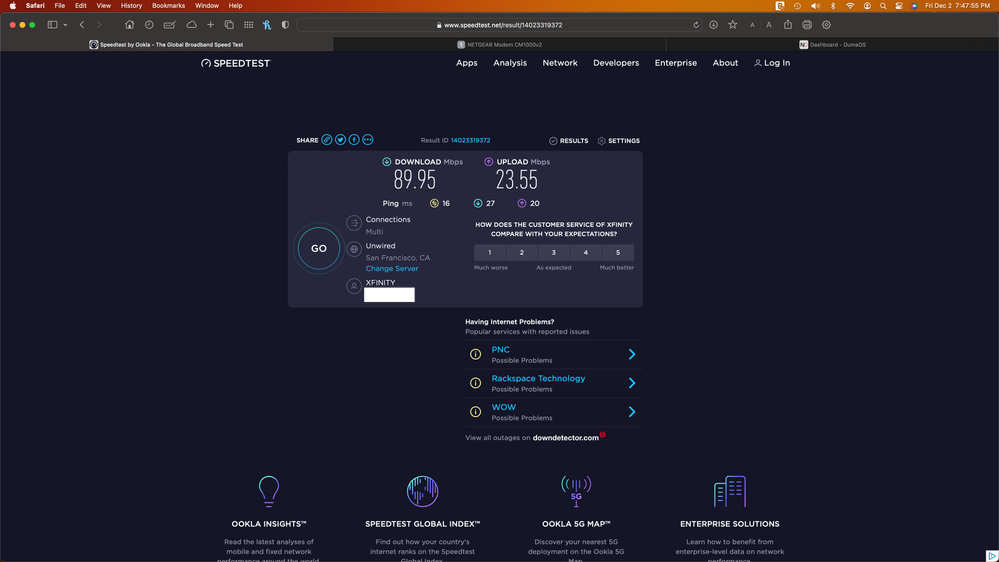The width and height of the screenshot is (999, 562).
Task: Open the Analysis navigation link
Action: (510, 63)
